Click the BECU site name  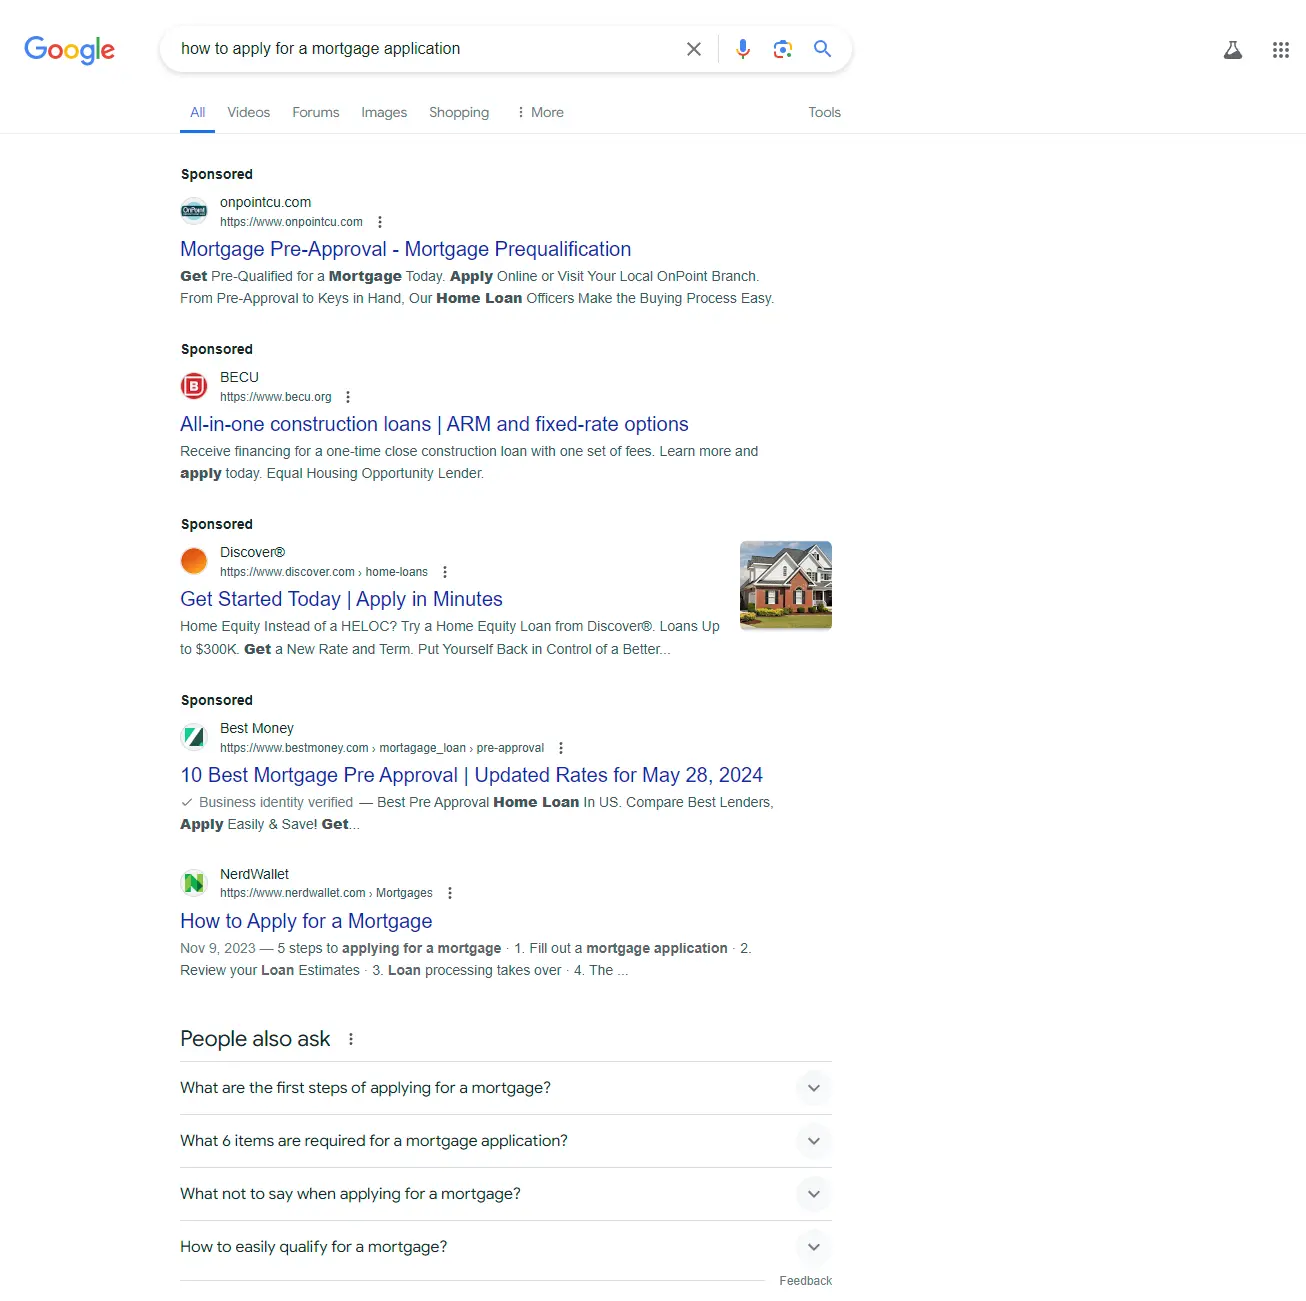pos(239,377)
